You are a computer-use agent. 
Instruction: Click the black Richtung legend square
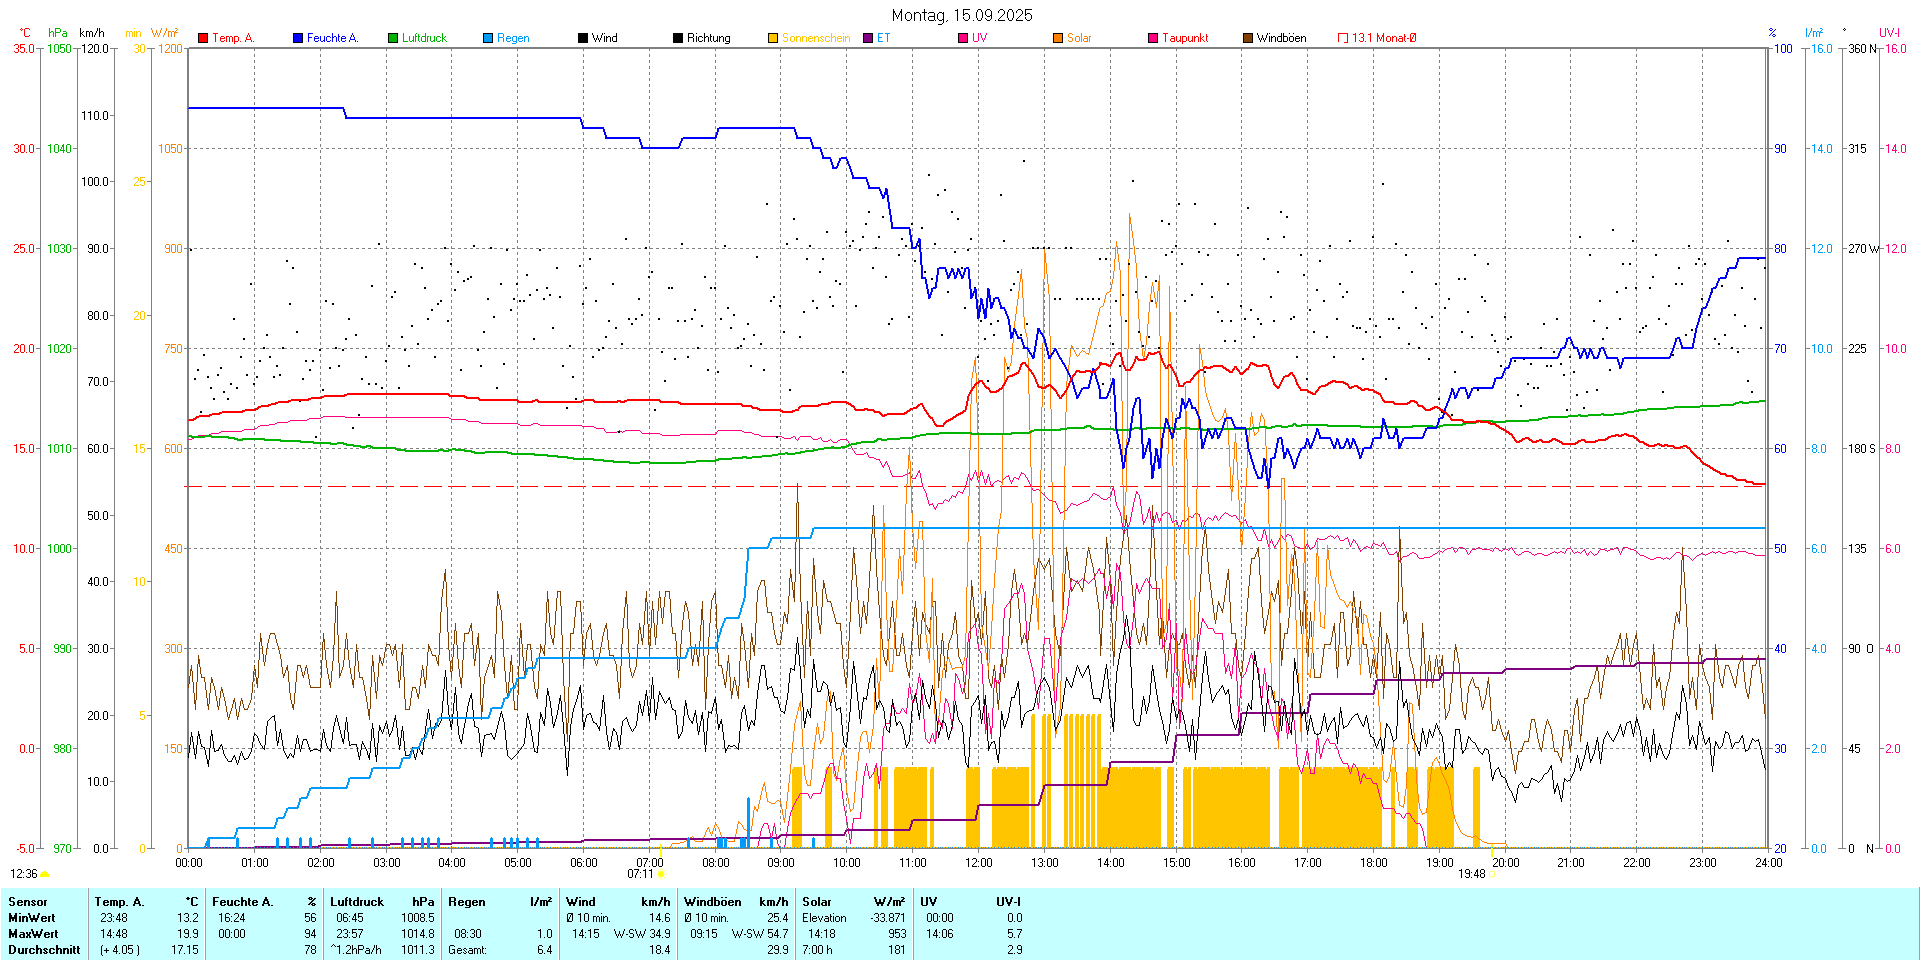click(x=678, y=38)
